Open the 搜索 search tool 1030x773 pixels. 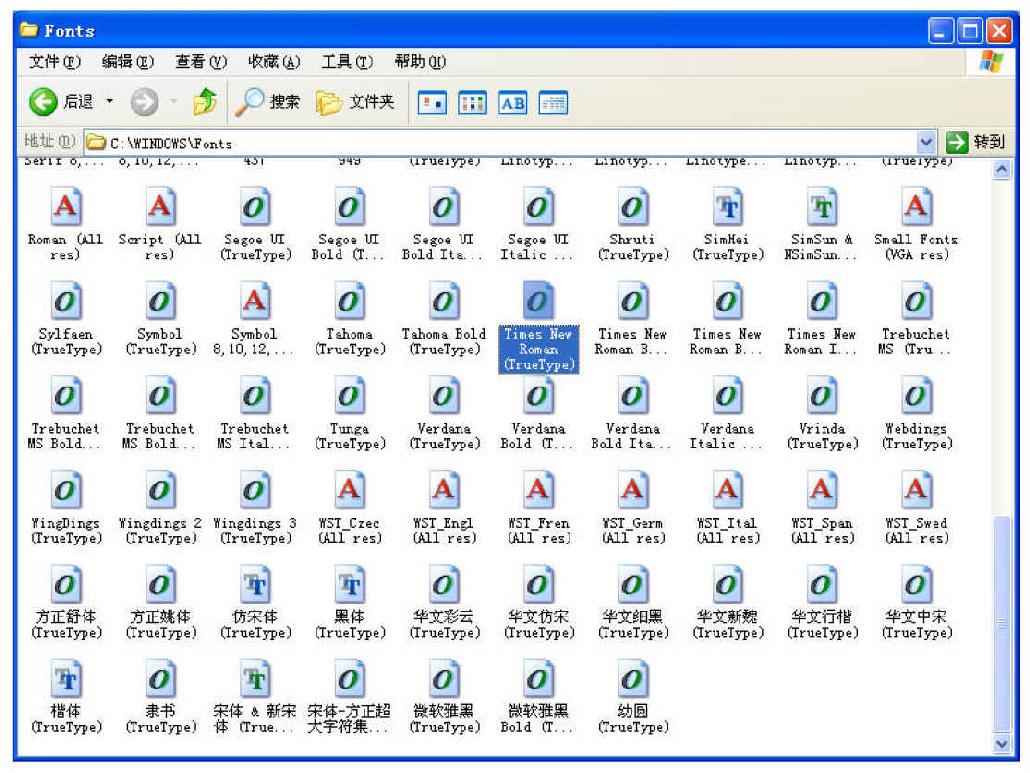tap(267, 102)
